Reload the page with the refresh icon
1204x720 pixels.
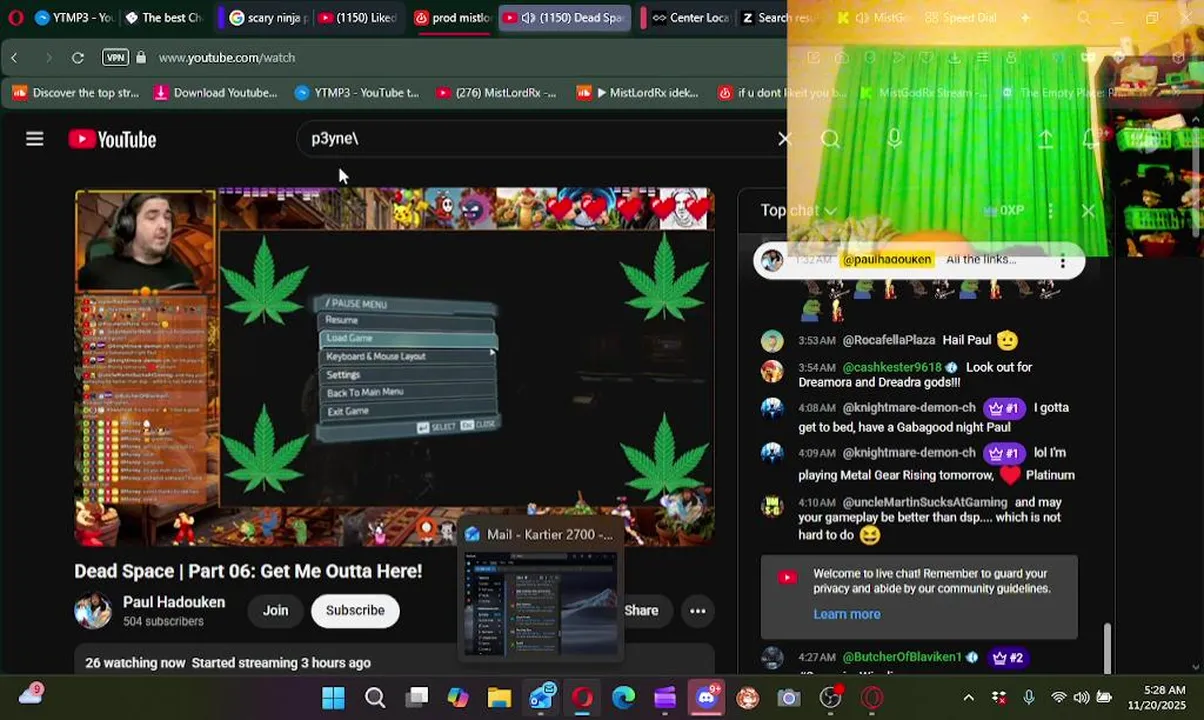(78, 58)
